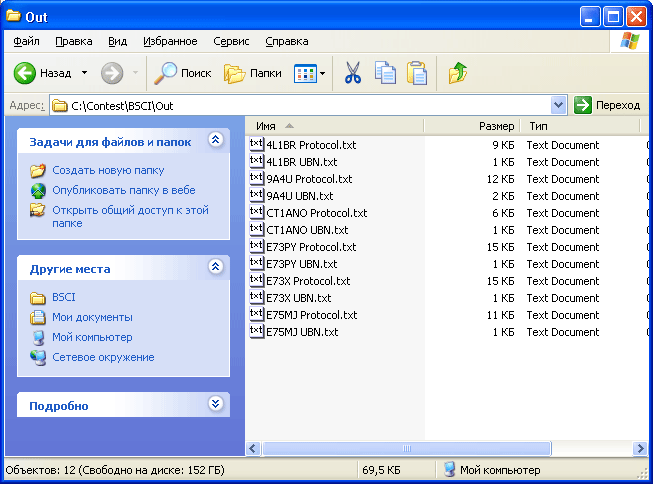Click the Views icon in toolbar
The image size is (653, 484).
pos(305,73)
